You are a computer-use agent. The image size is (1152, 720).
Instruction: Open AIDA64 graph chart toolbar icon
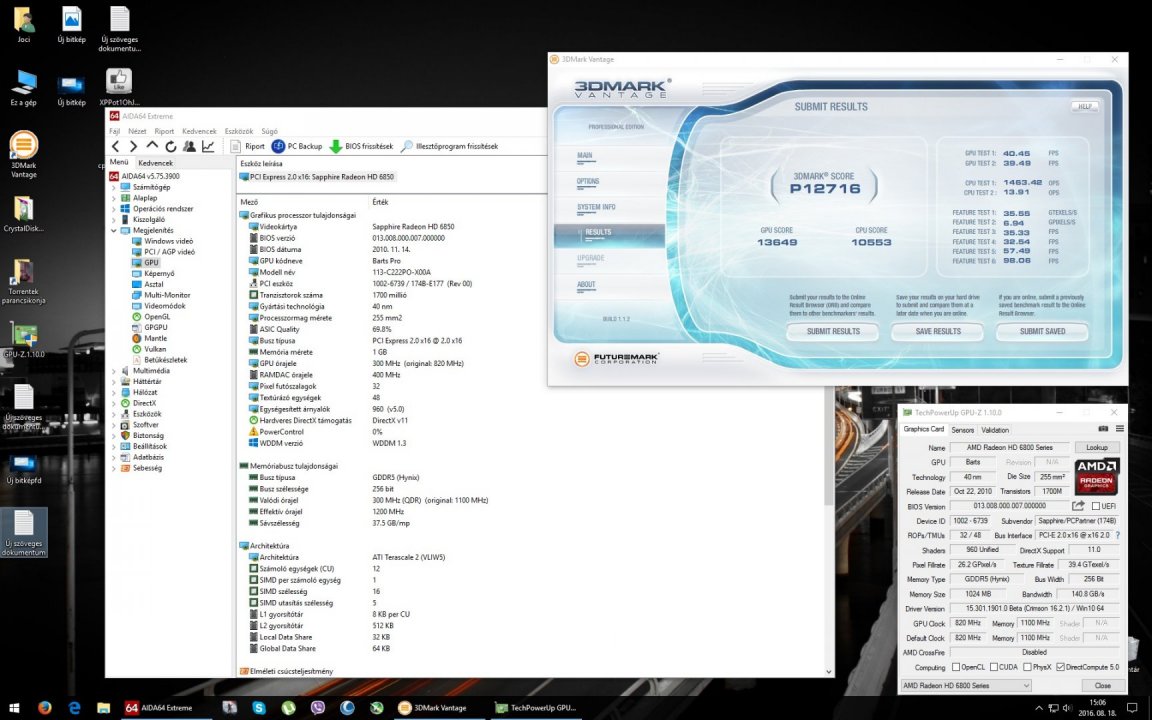click(x=208, y=146)
